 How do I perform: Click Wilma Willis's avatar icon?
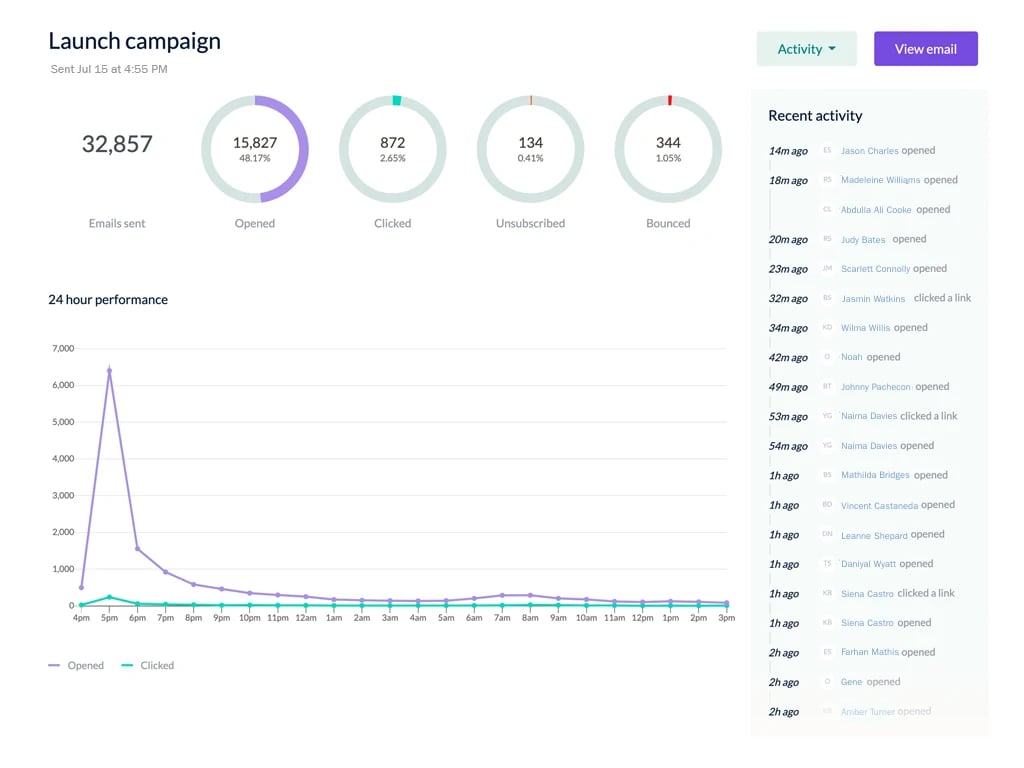(827, 328)
